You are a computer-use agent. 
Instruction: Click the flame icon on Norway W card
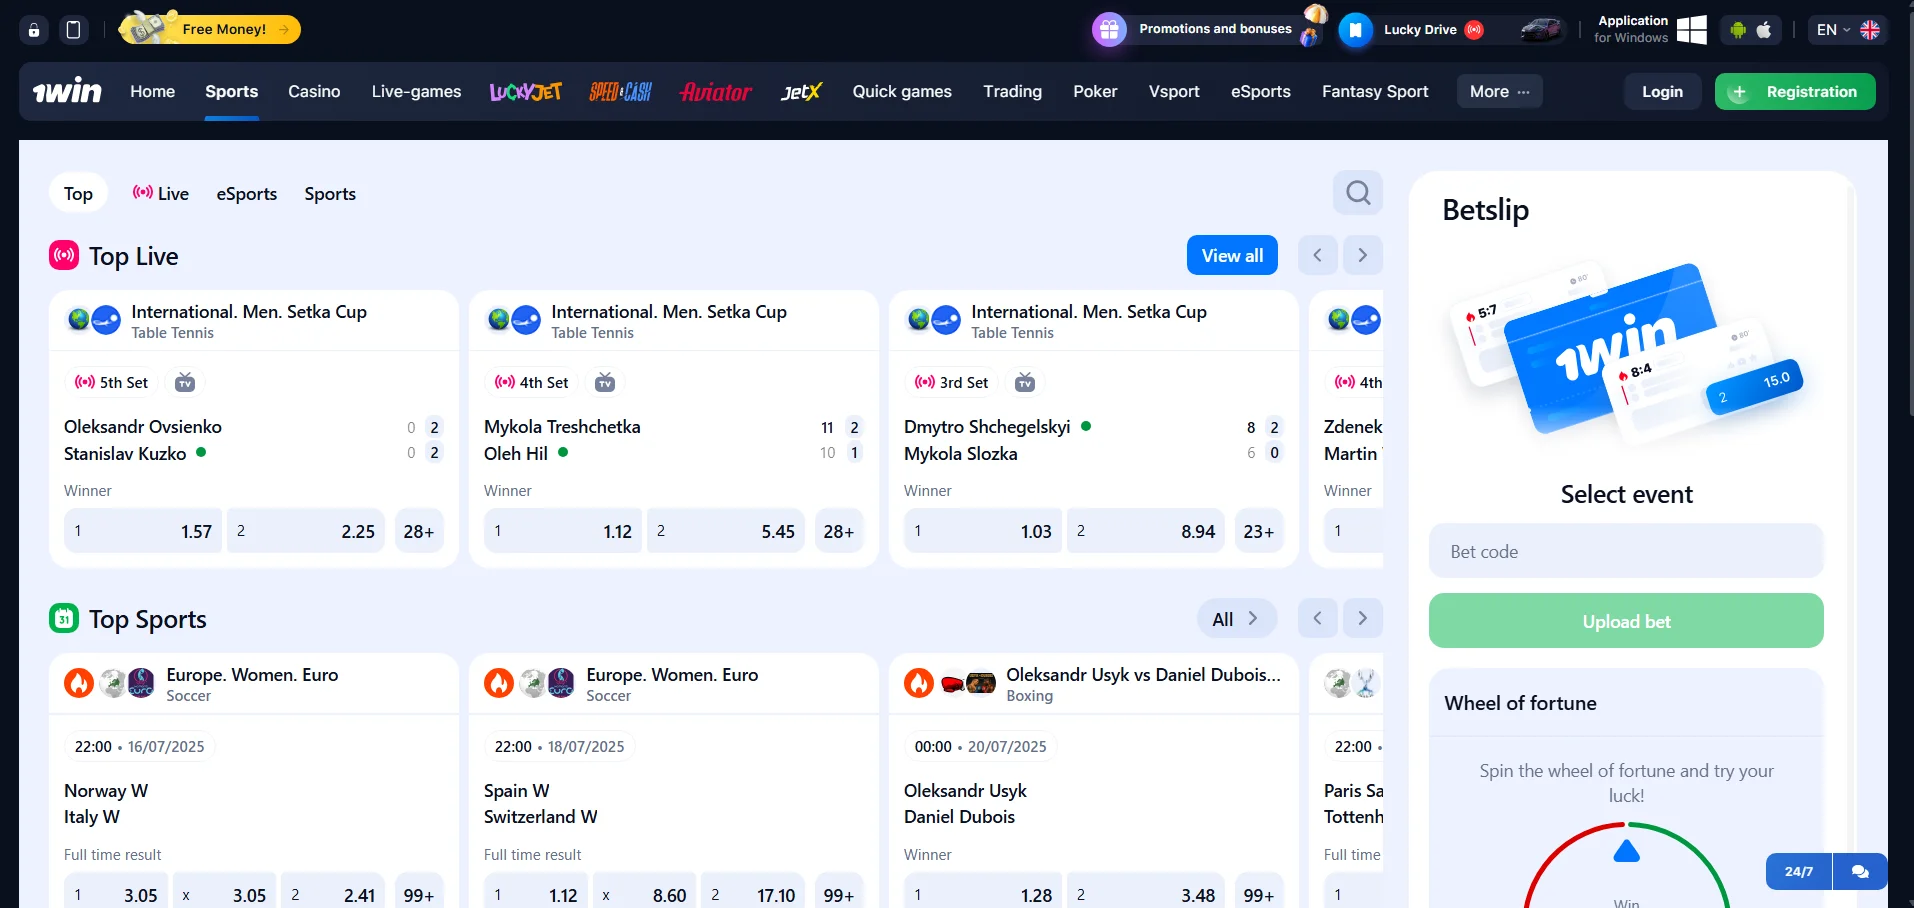pos(79,683)
